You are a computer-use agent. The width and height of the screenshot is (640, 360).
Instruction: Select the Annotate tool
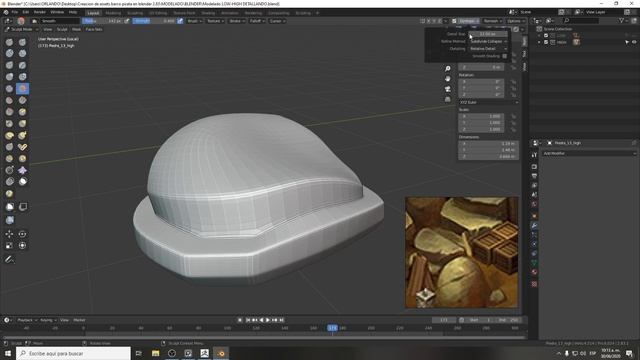(9, 259)
